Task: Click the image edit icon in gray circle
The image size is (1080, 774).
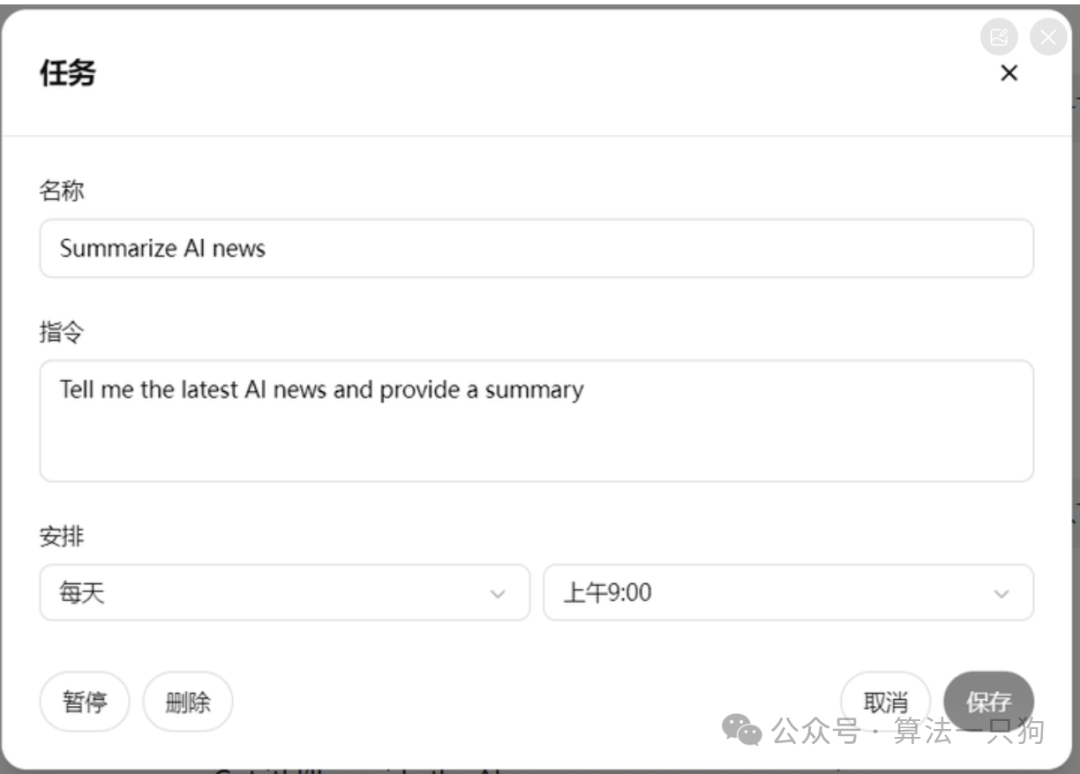Action: 998,38
